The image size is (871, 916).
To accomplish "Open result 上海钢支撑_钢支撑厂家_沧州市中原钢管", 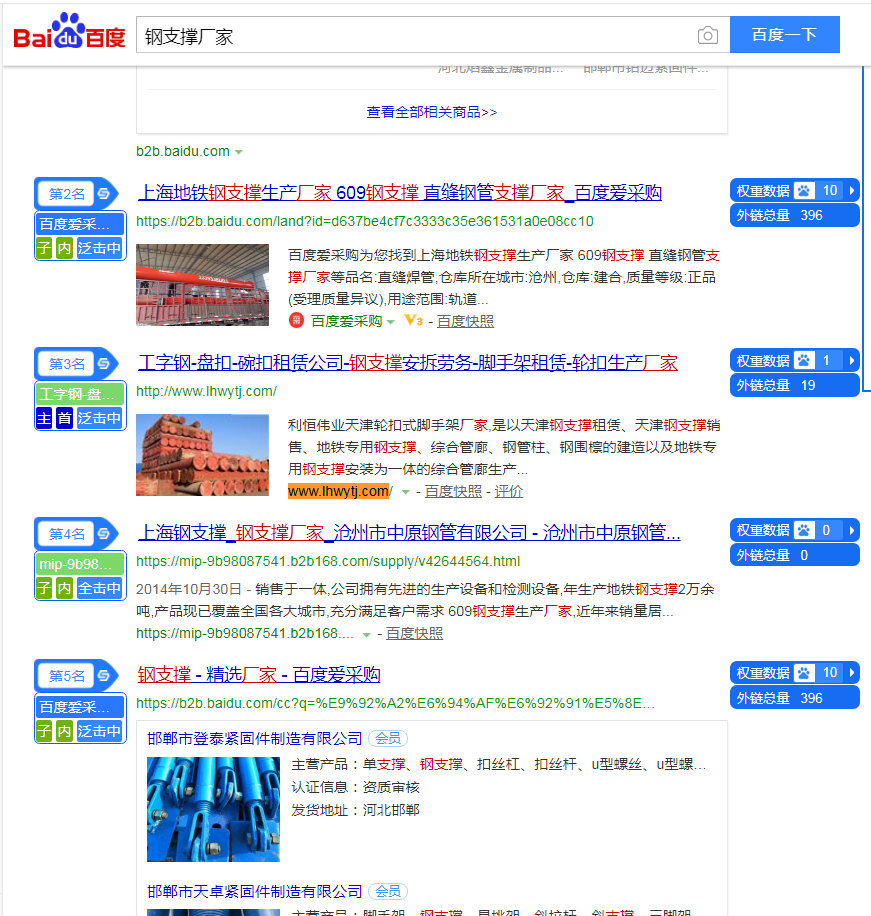I will point(409,532).
